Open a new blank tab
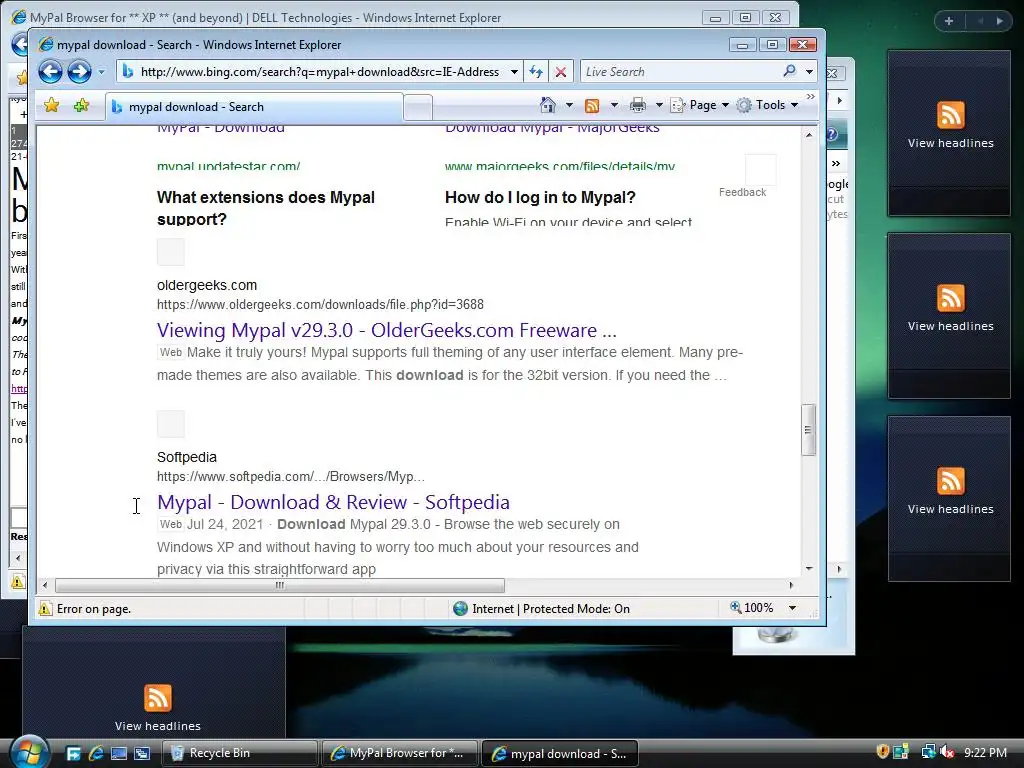The width and height of the screenshot is (1024, 768). [x=418, y=107]
